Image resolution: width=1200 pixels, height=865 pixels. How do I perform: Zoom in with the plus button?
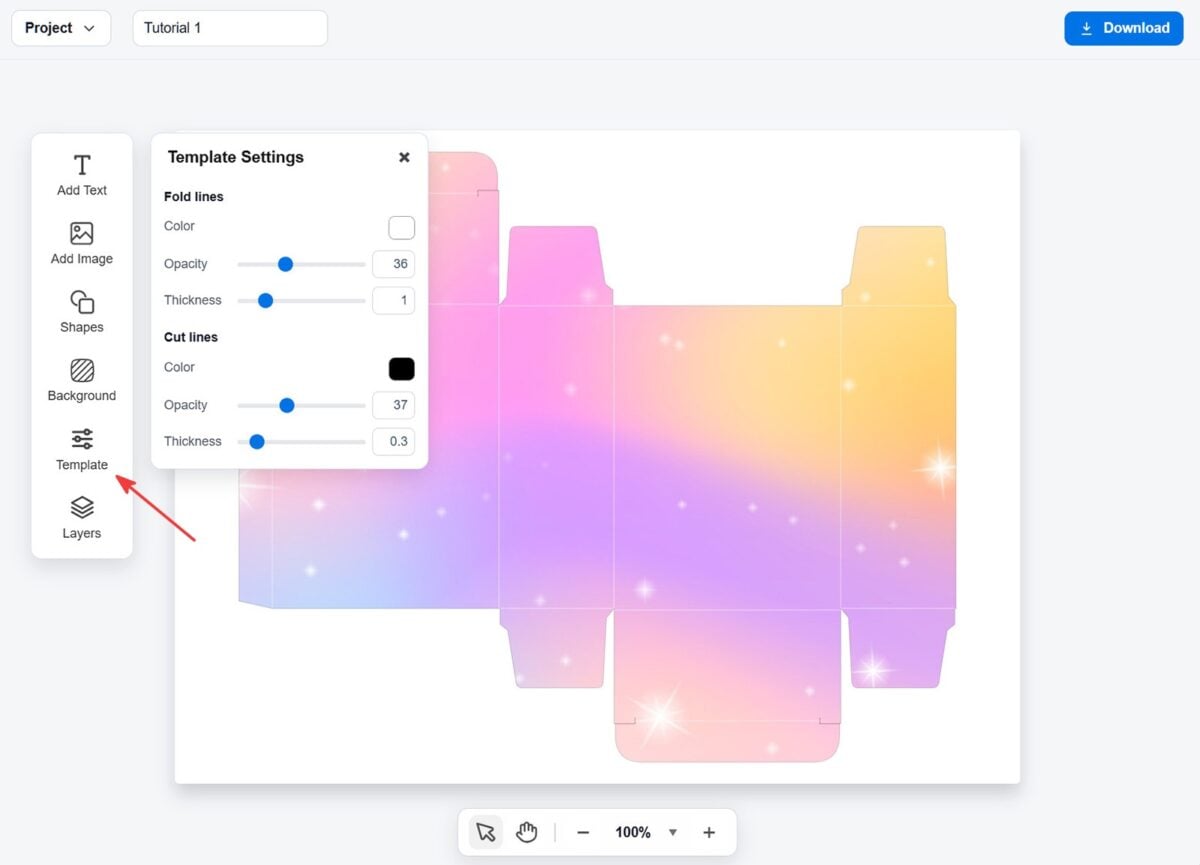[709, 832]
